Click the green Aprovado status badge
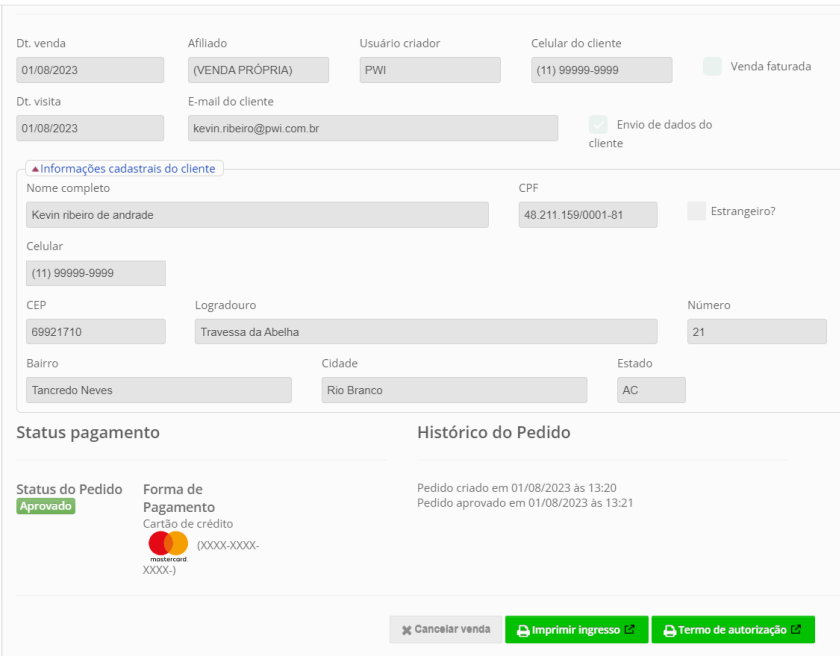The image size is (840, 658). (x=46, y=506)
